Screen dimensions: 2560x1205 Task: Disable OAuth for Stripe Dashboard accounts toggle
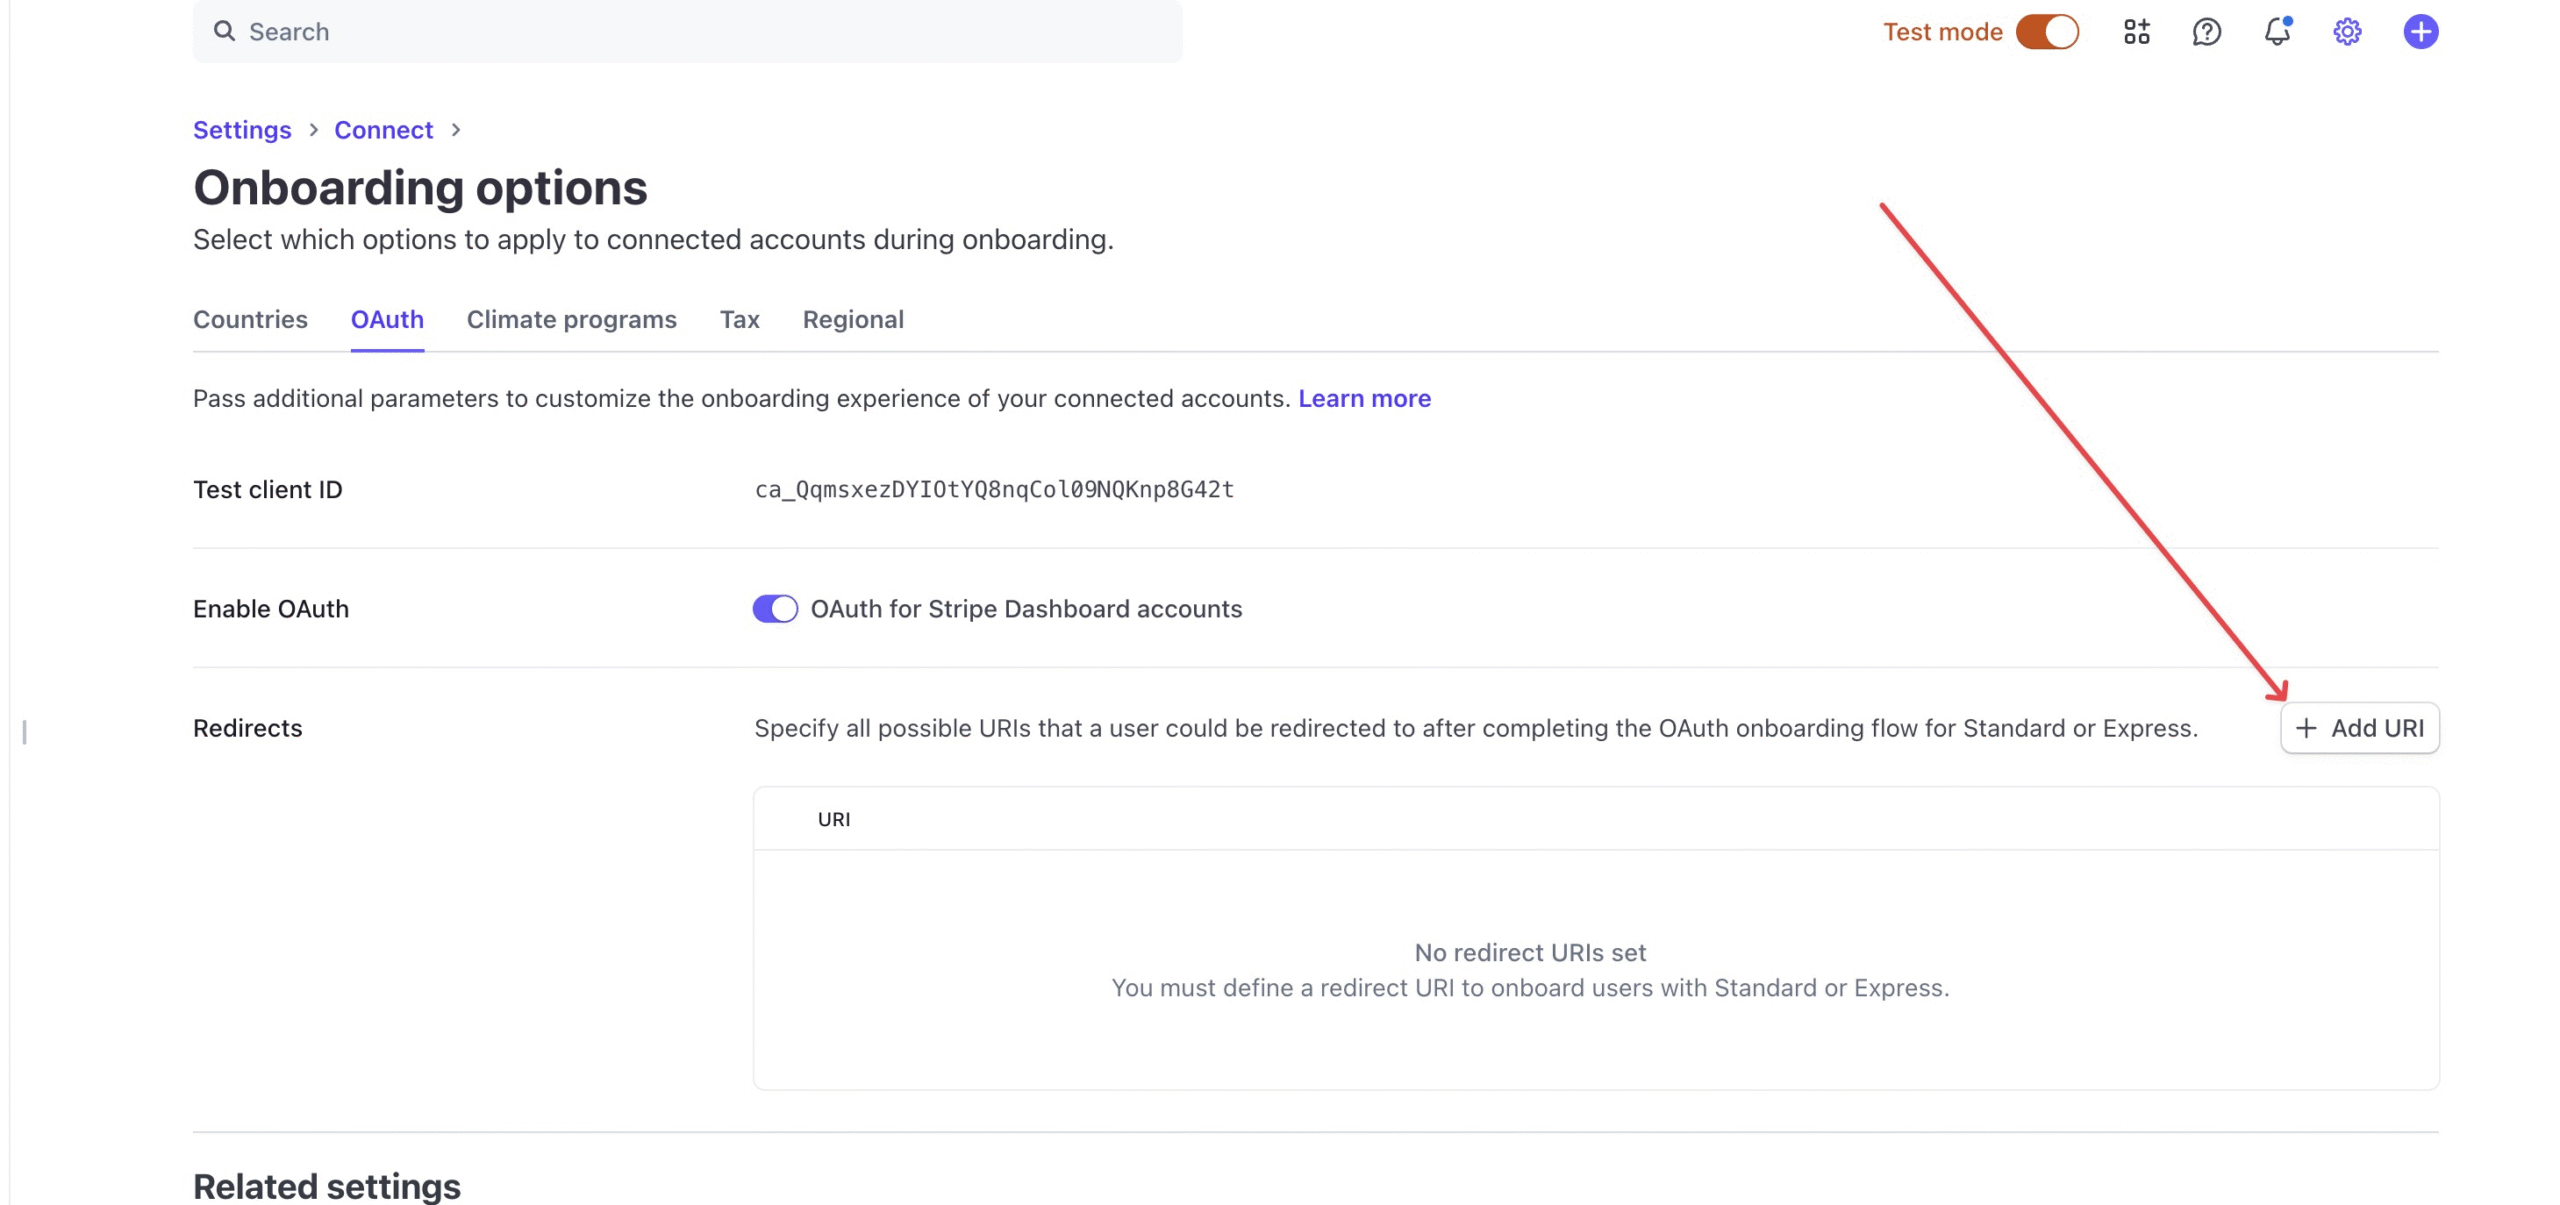[x=775, y=609]
